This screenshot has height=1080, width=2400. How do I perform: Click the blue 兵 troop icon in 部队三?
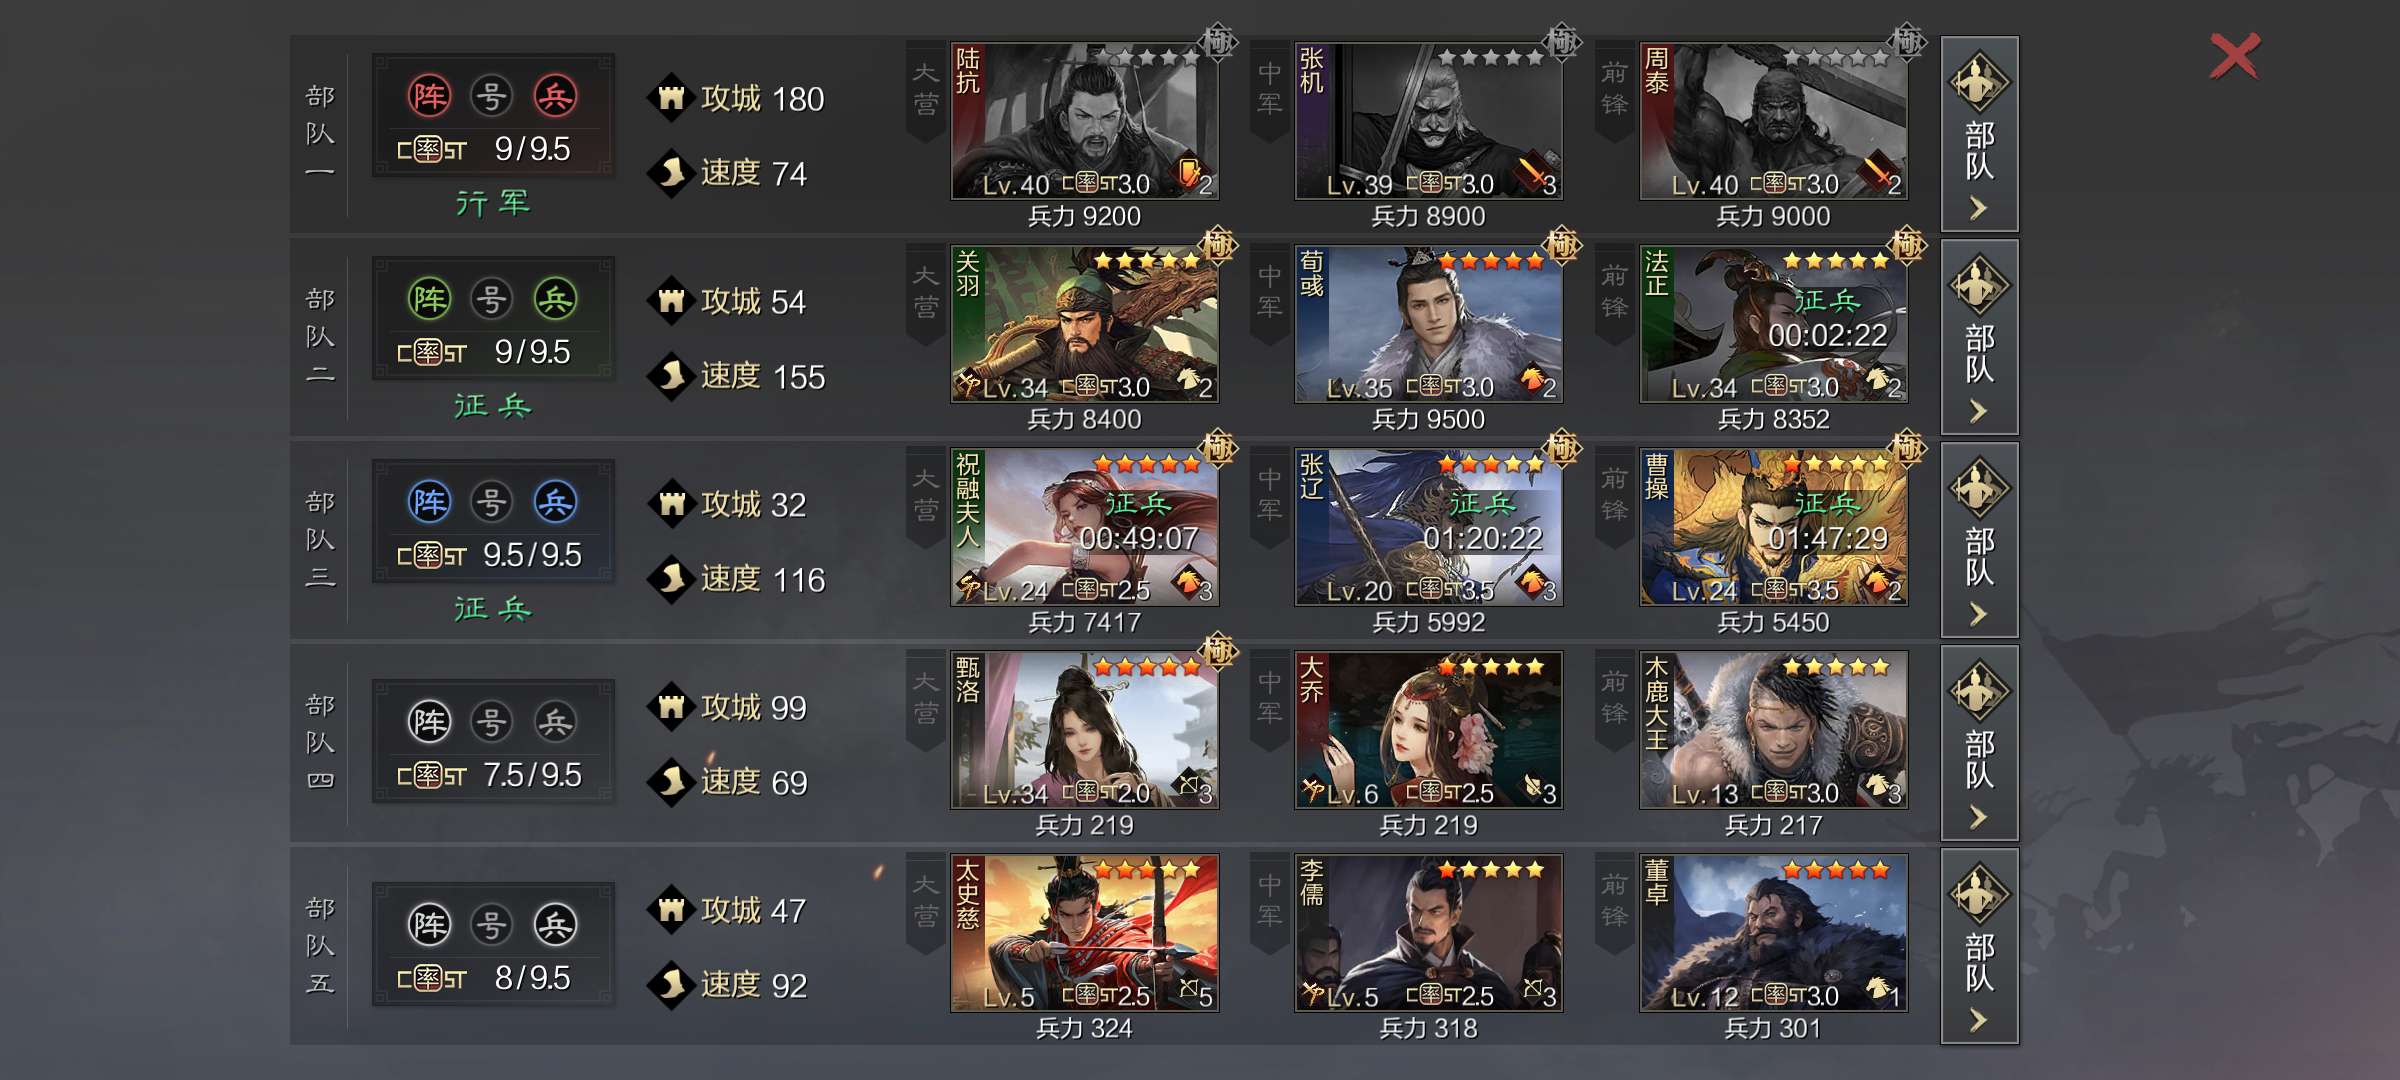pyautogui.click(x=555, y=502)
